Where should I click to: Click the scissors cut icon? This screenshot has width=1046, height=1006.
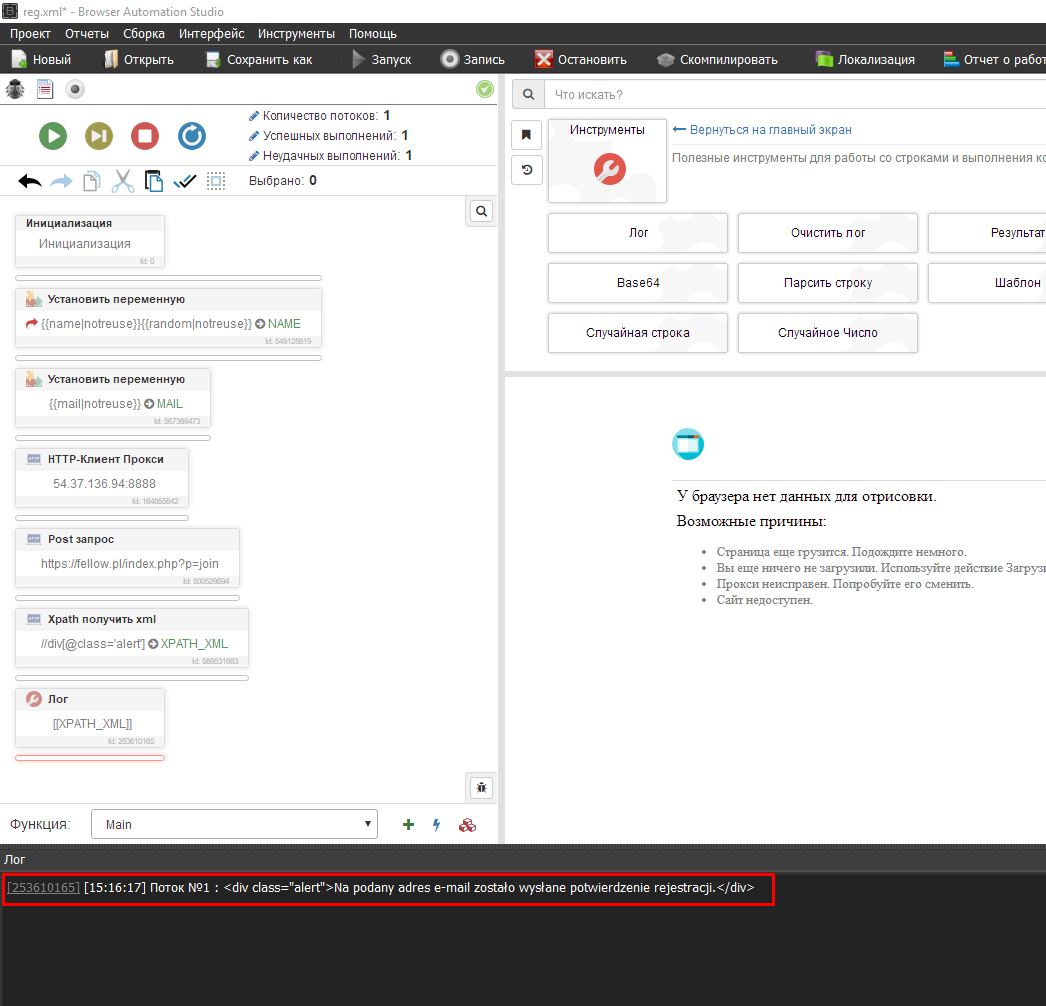(x=123, y=181)
